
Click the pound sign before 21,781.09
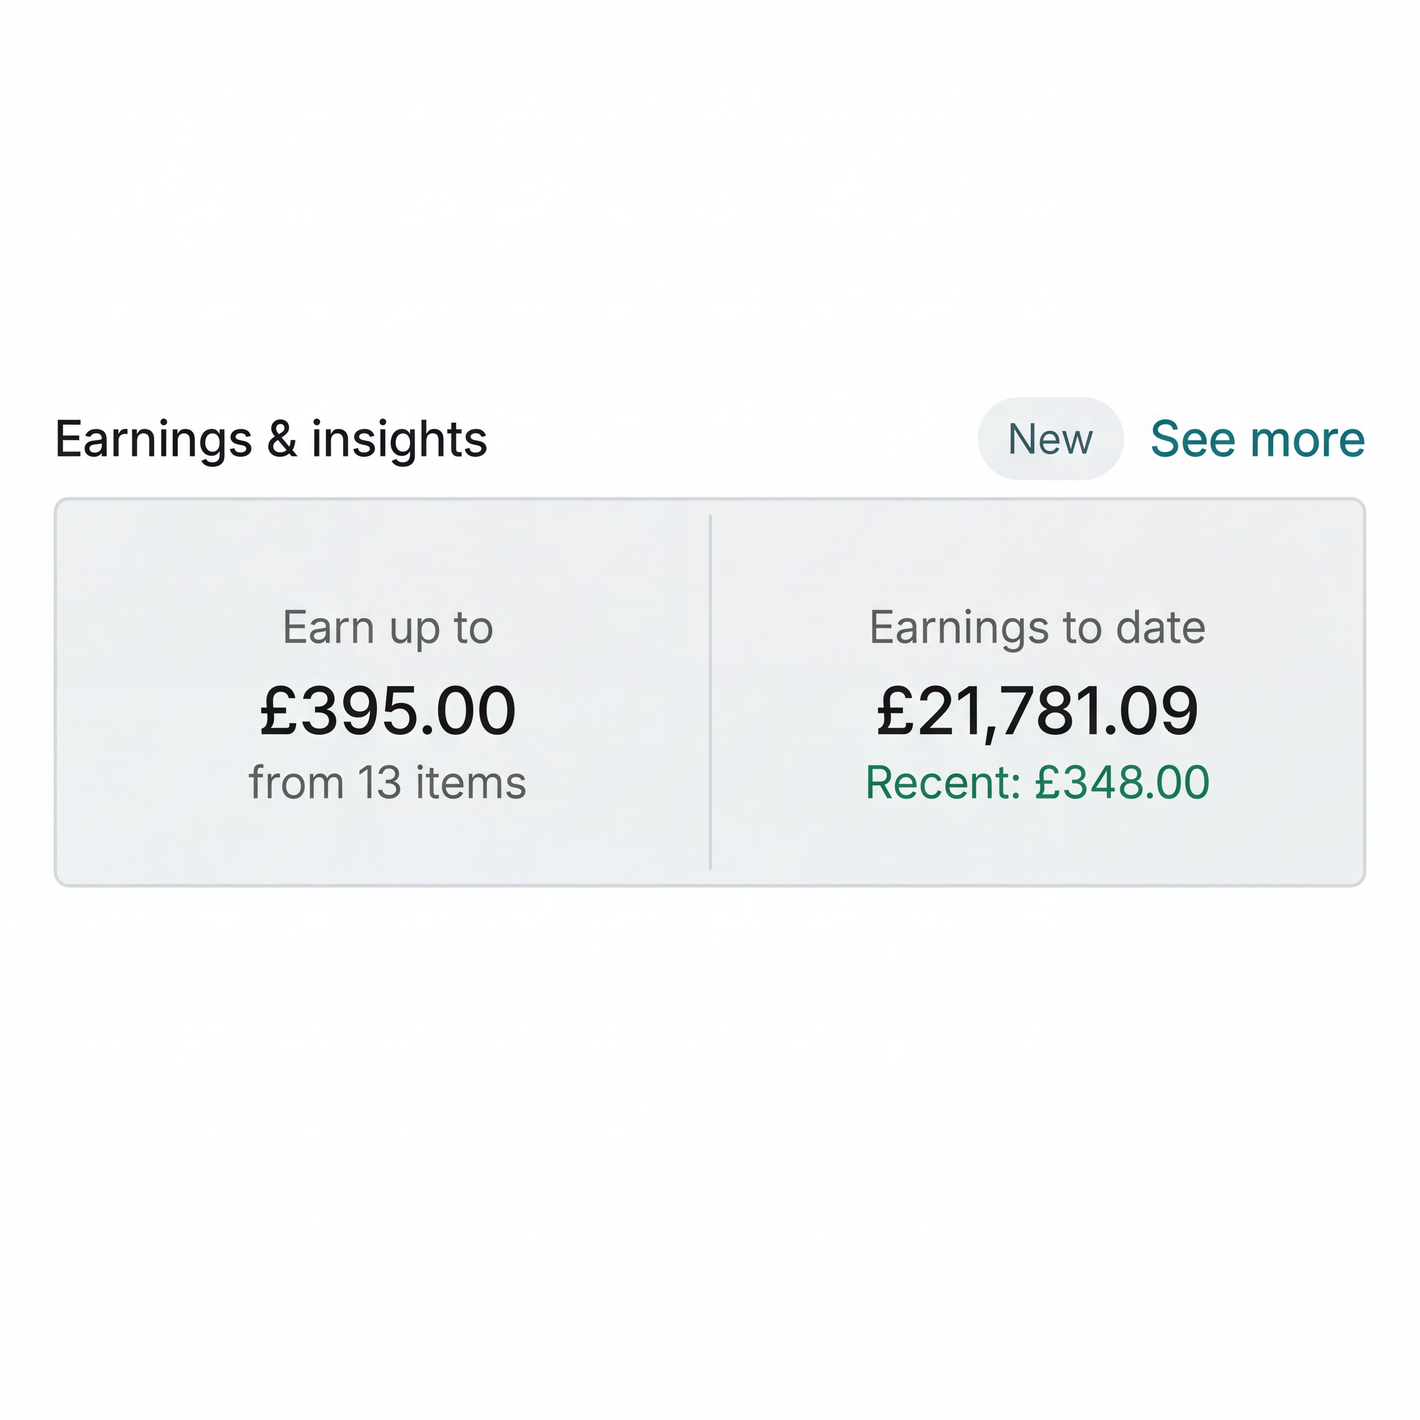(894, 711)
